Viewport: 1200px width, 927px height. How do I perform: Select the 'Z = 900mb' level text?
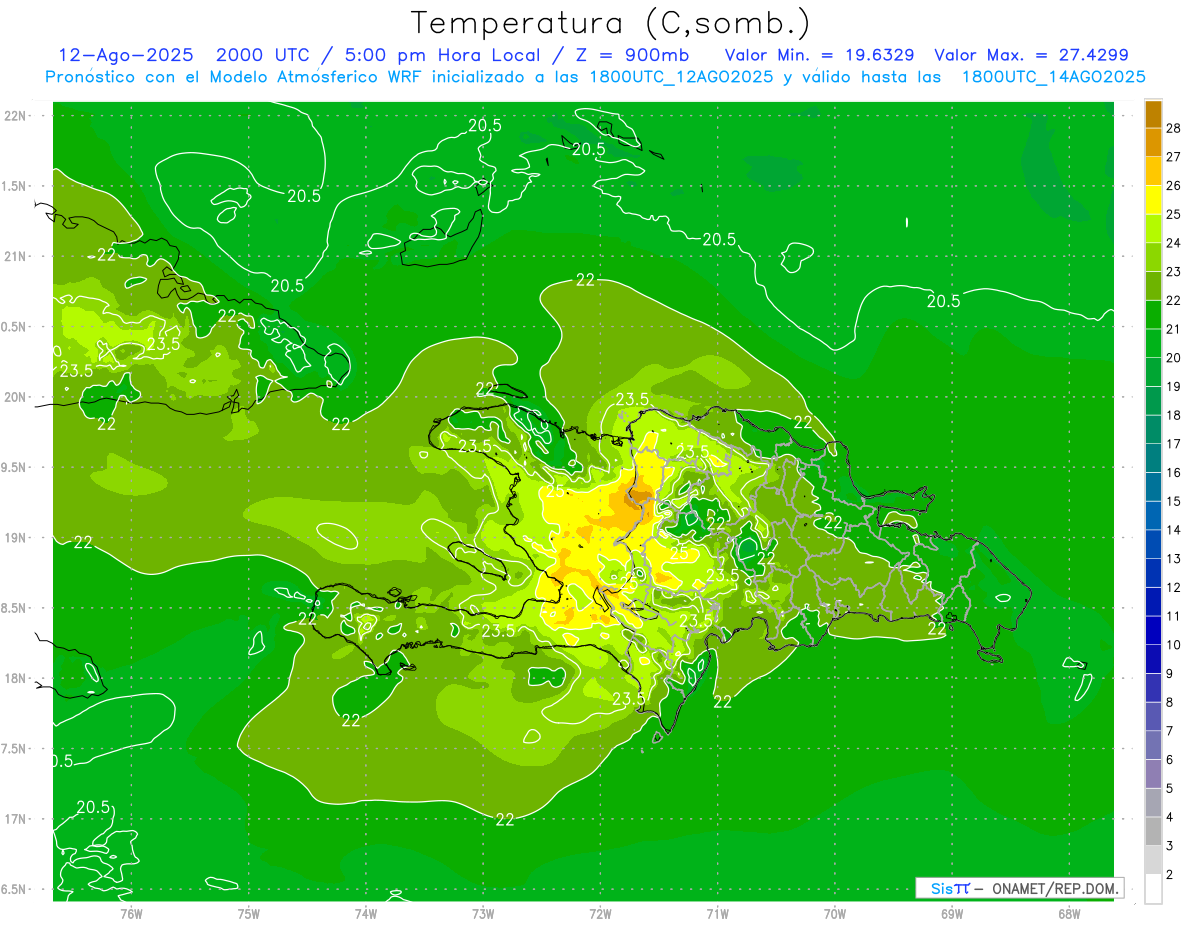tap(629, 55)
